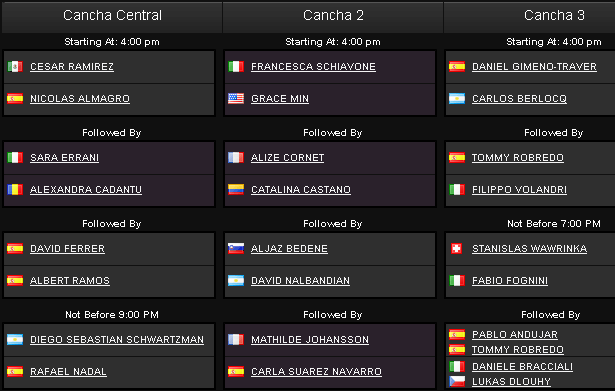The image size is (615, 391).
Task: Click the Mexico flag beside Cesar Ramirez
Action: [x=15, y=66]
